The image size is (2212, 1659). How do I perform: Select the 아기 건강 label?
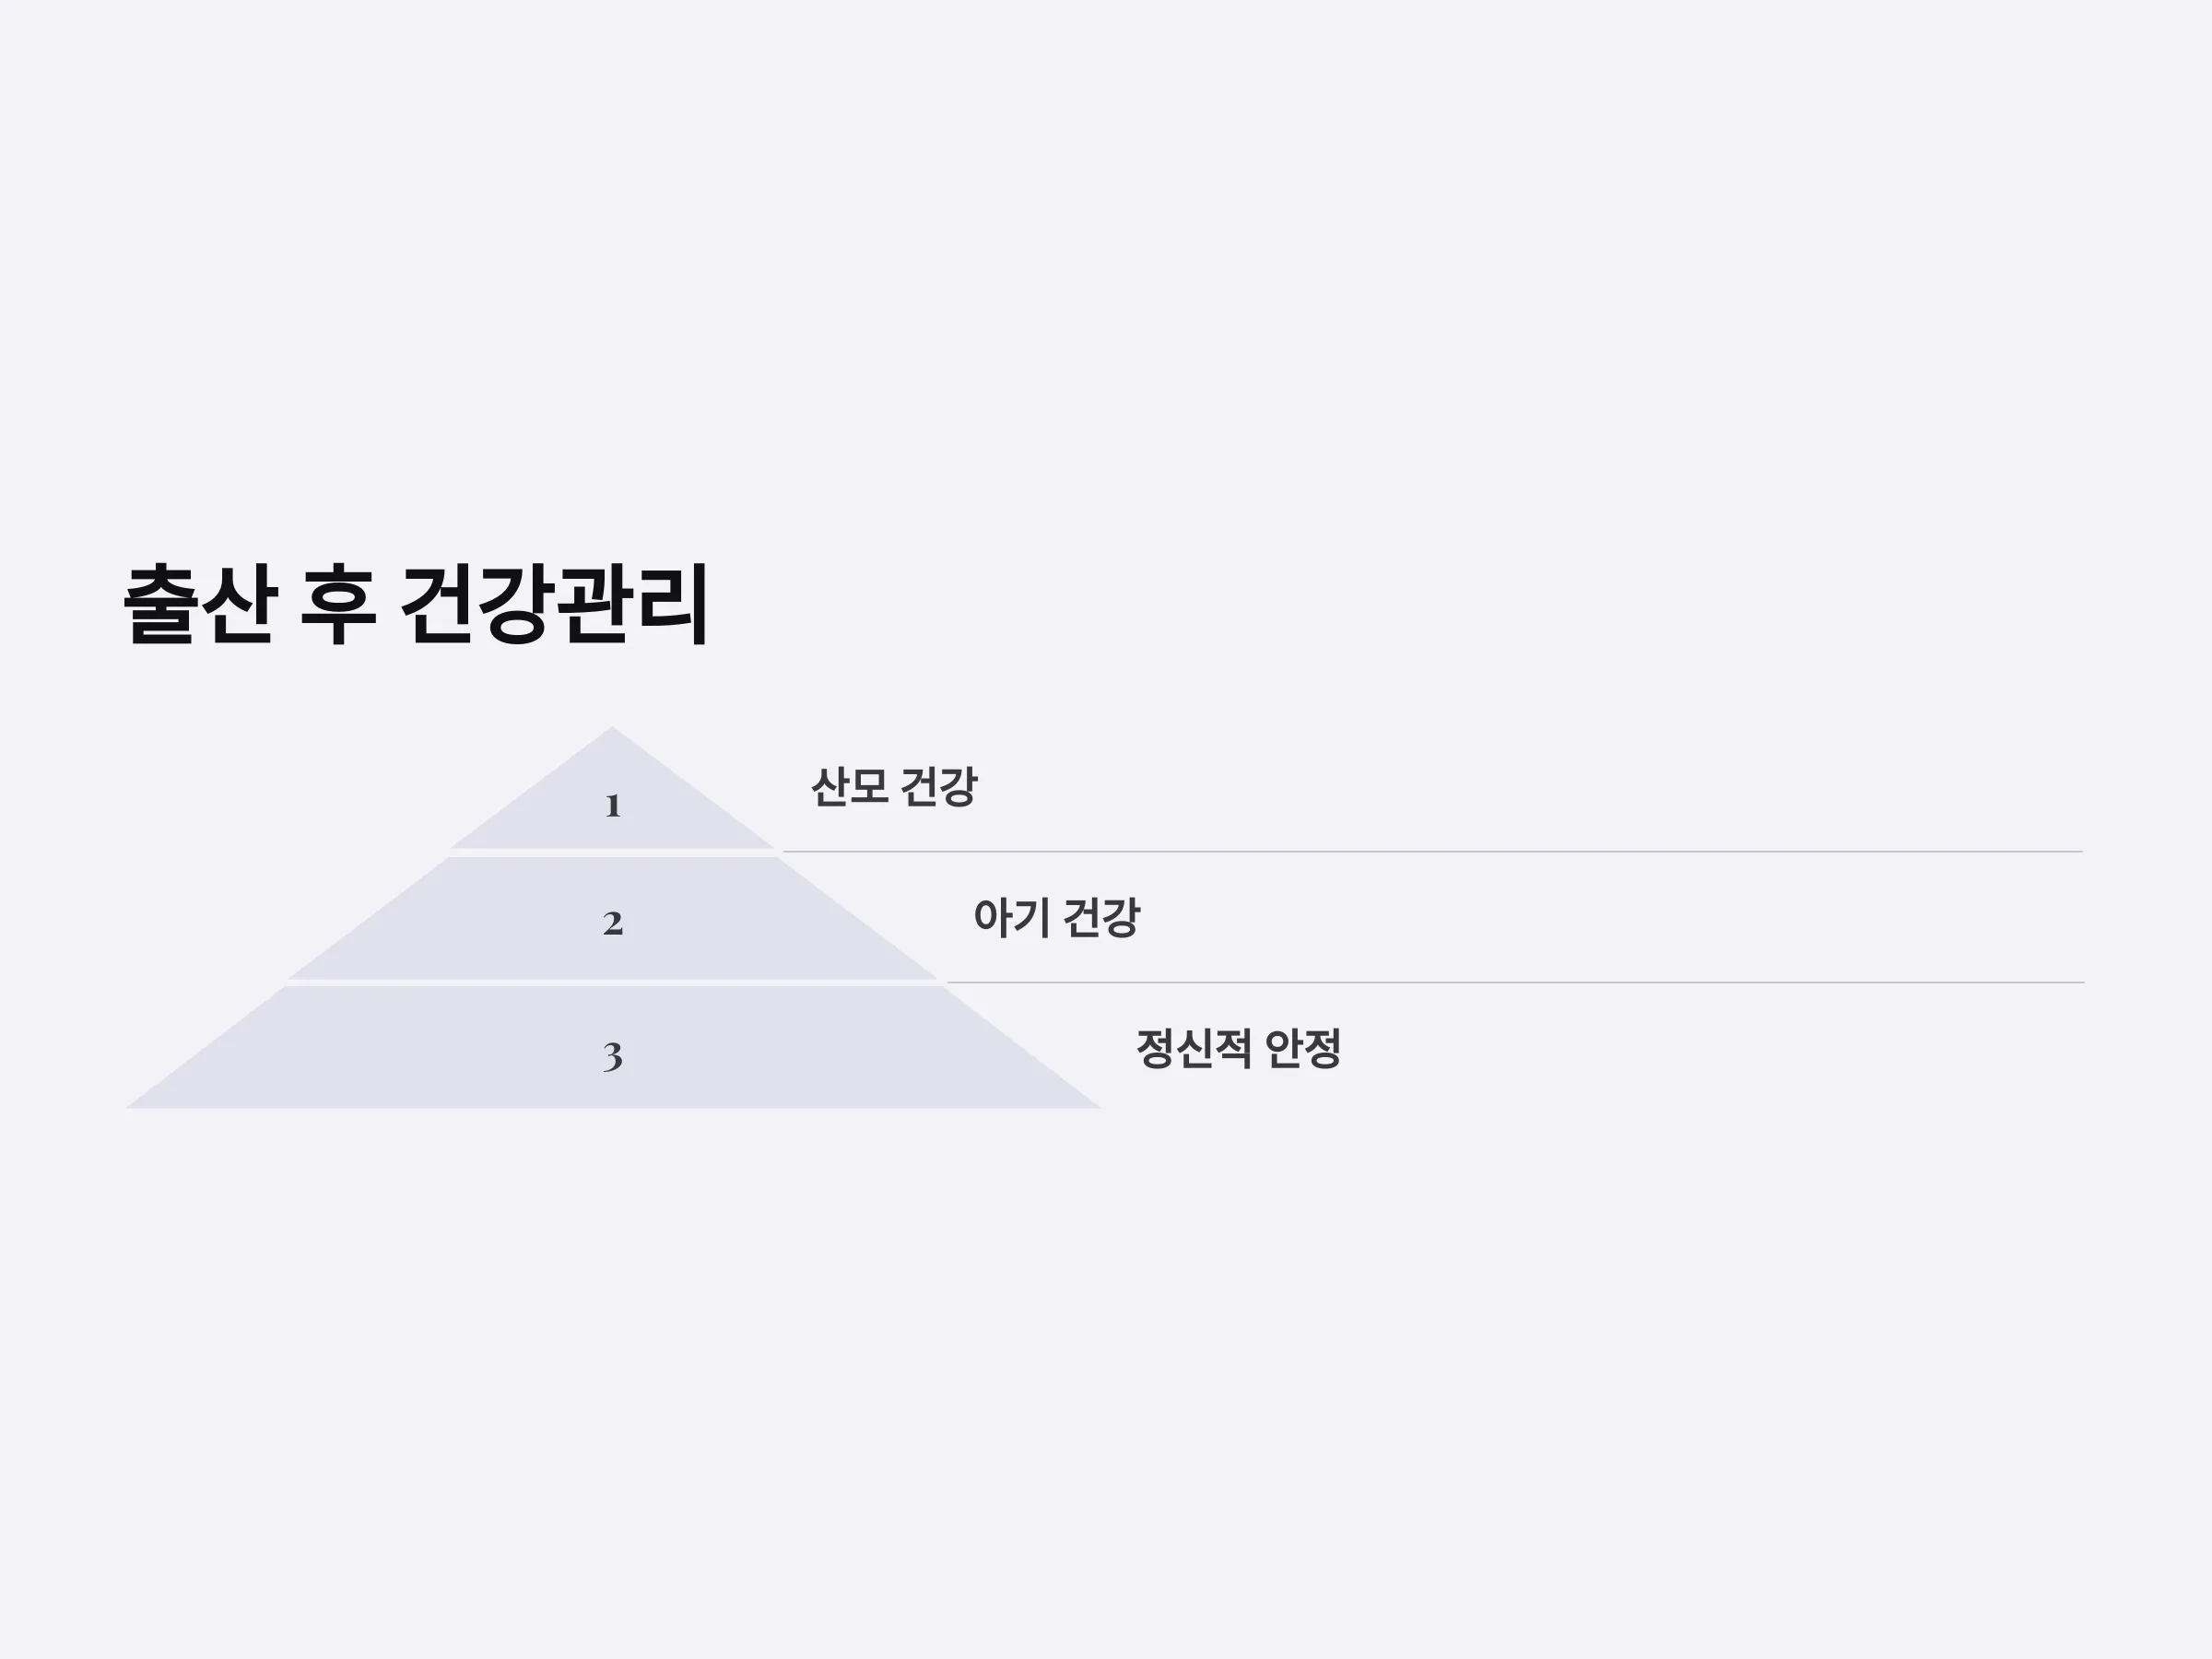1057,918
